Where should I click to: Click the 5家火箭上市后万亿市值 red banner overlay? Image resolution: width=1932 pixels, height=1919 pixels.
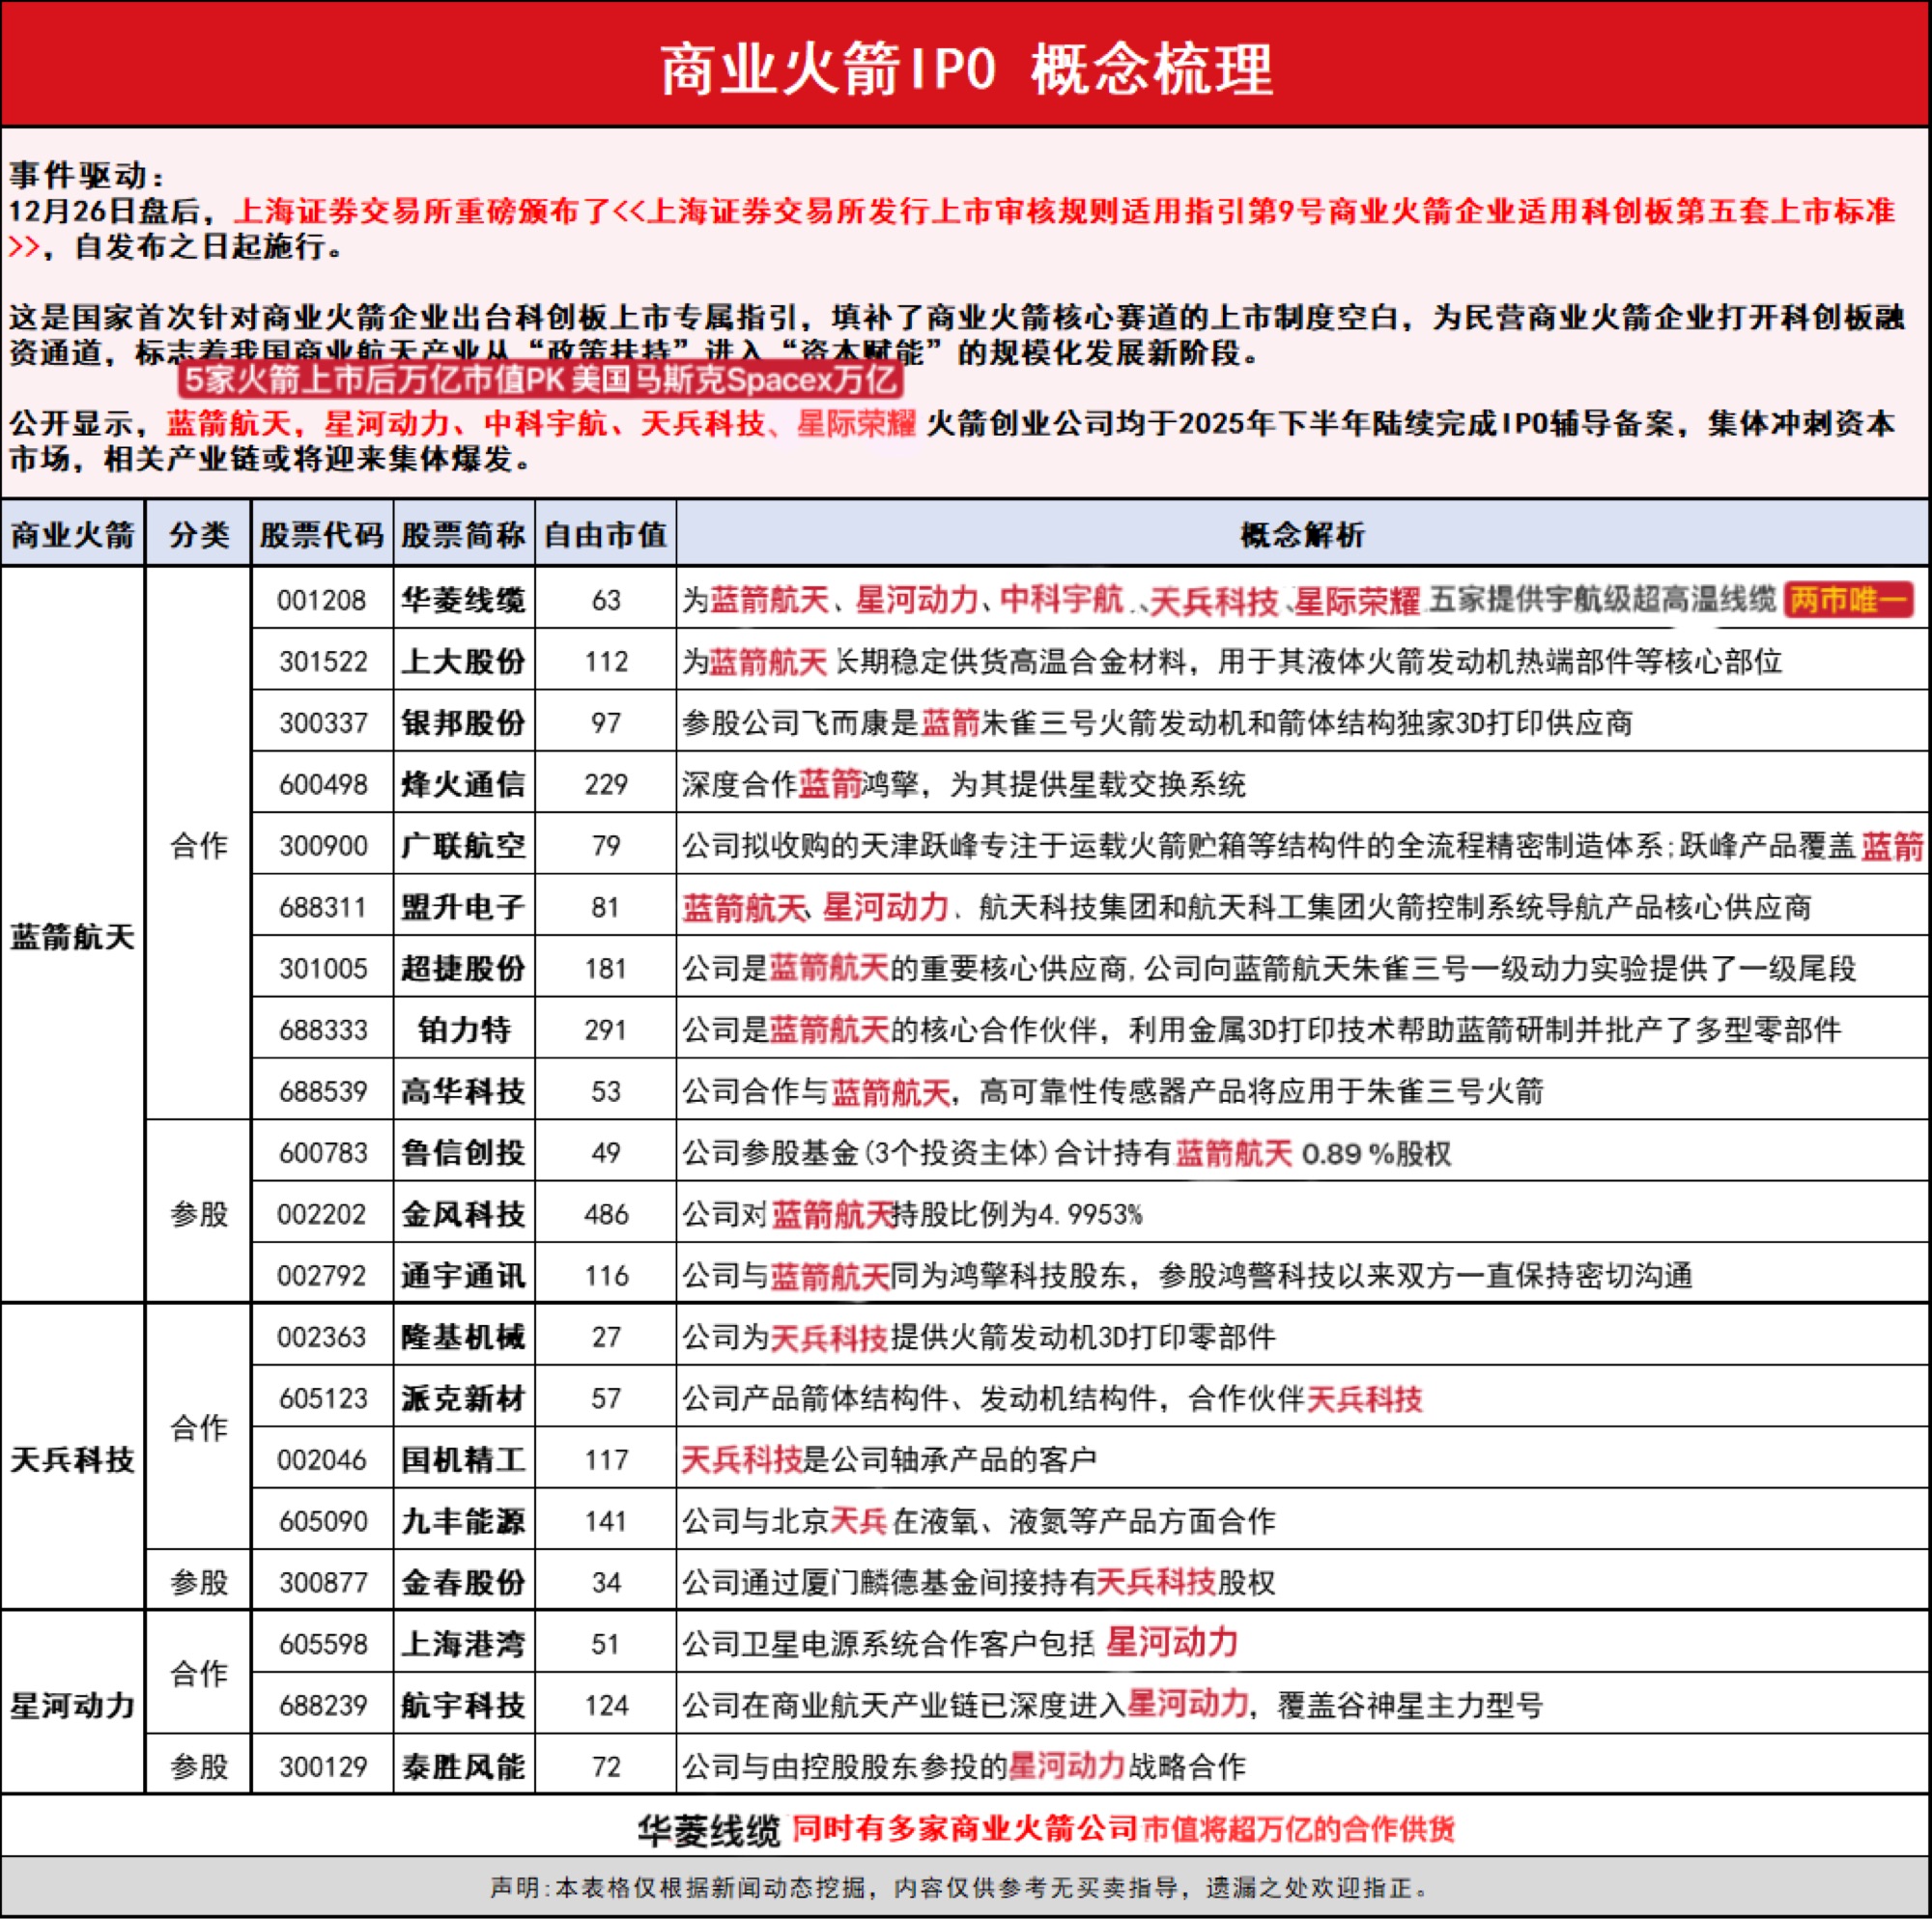(540, 380)
